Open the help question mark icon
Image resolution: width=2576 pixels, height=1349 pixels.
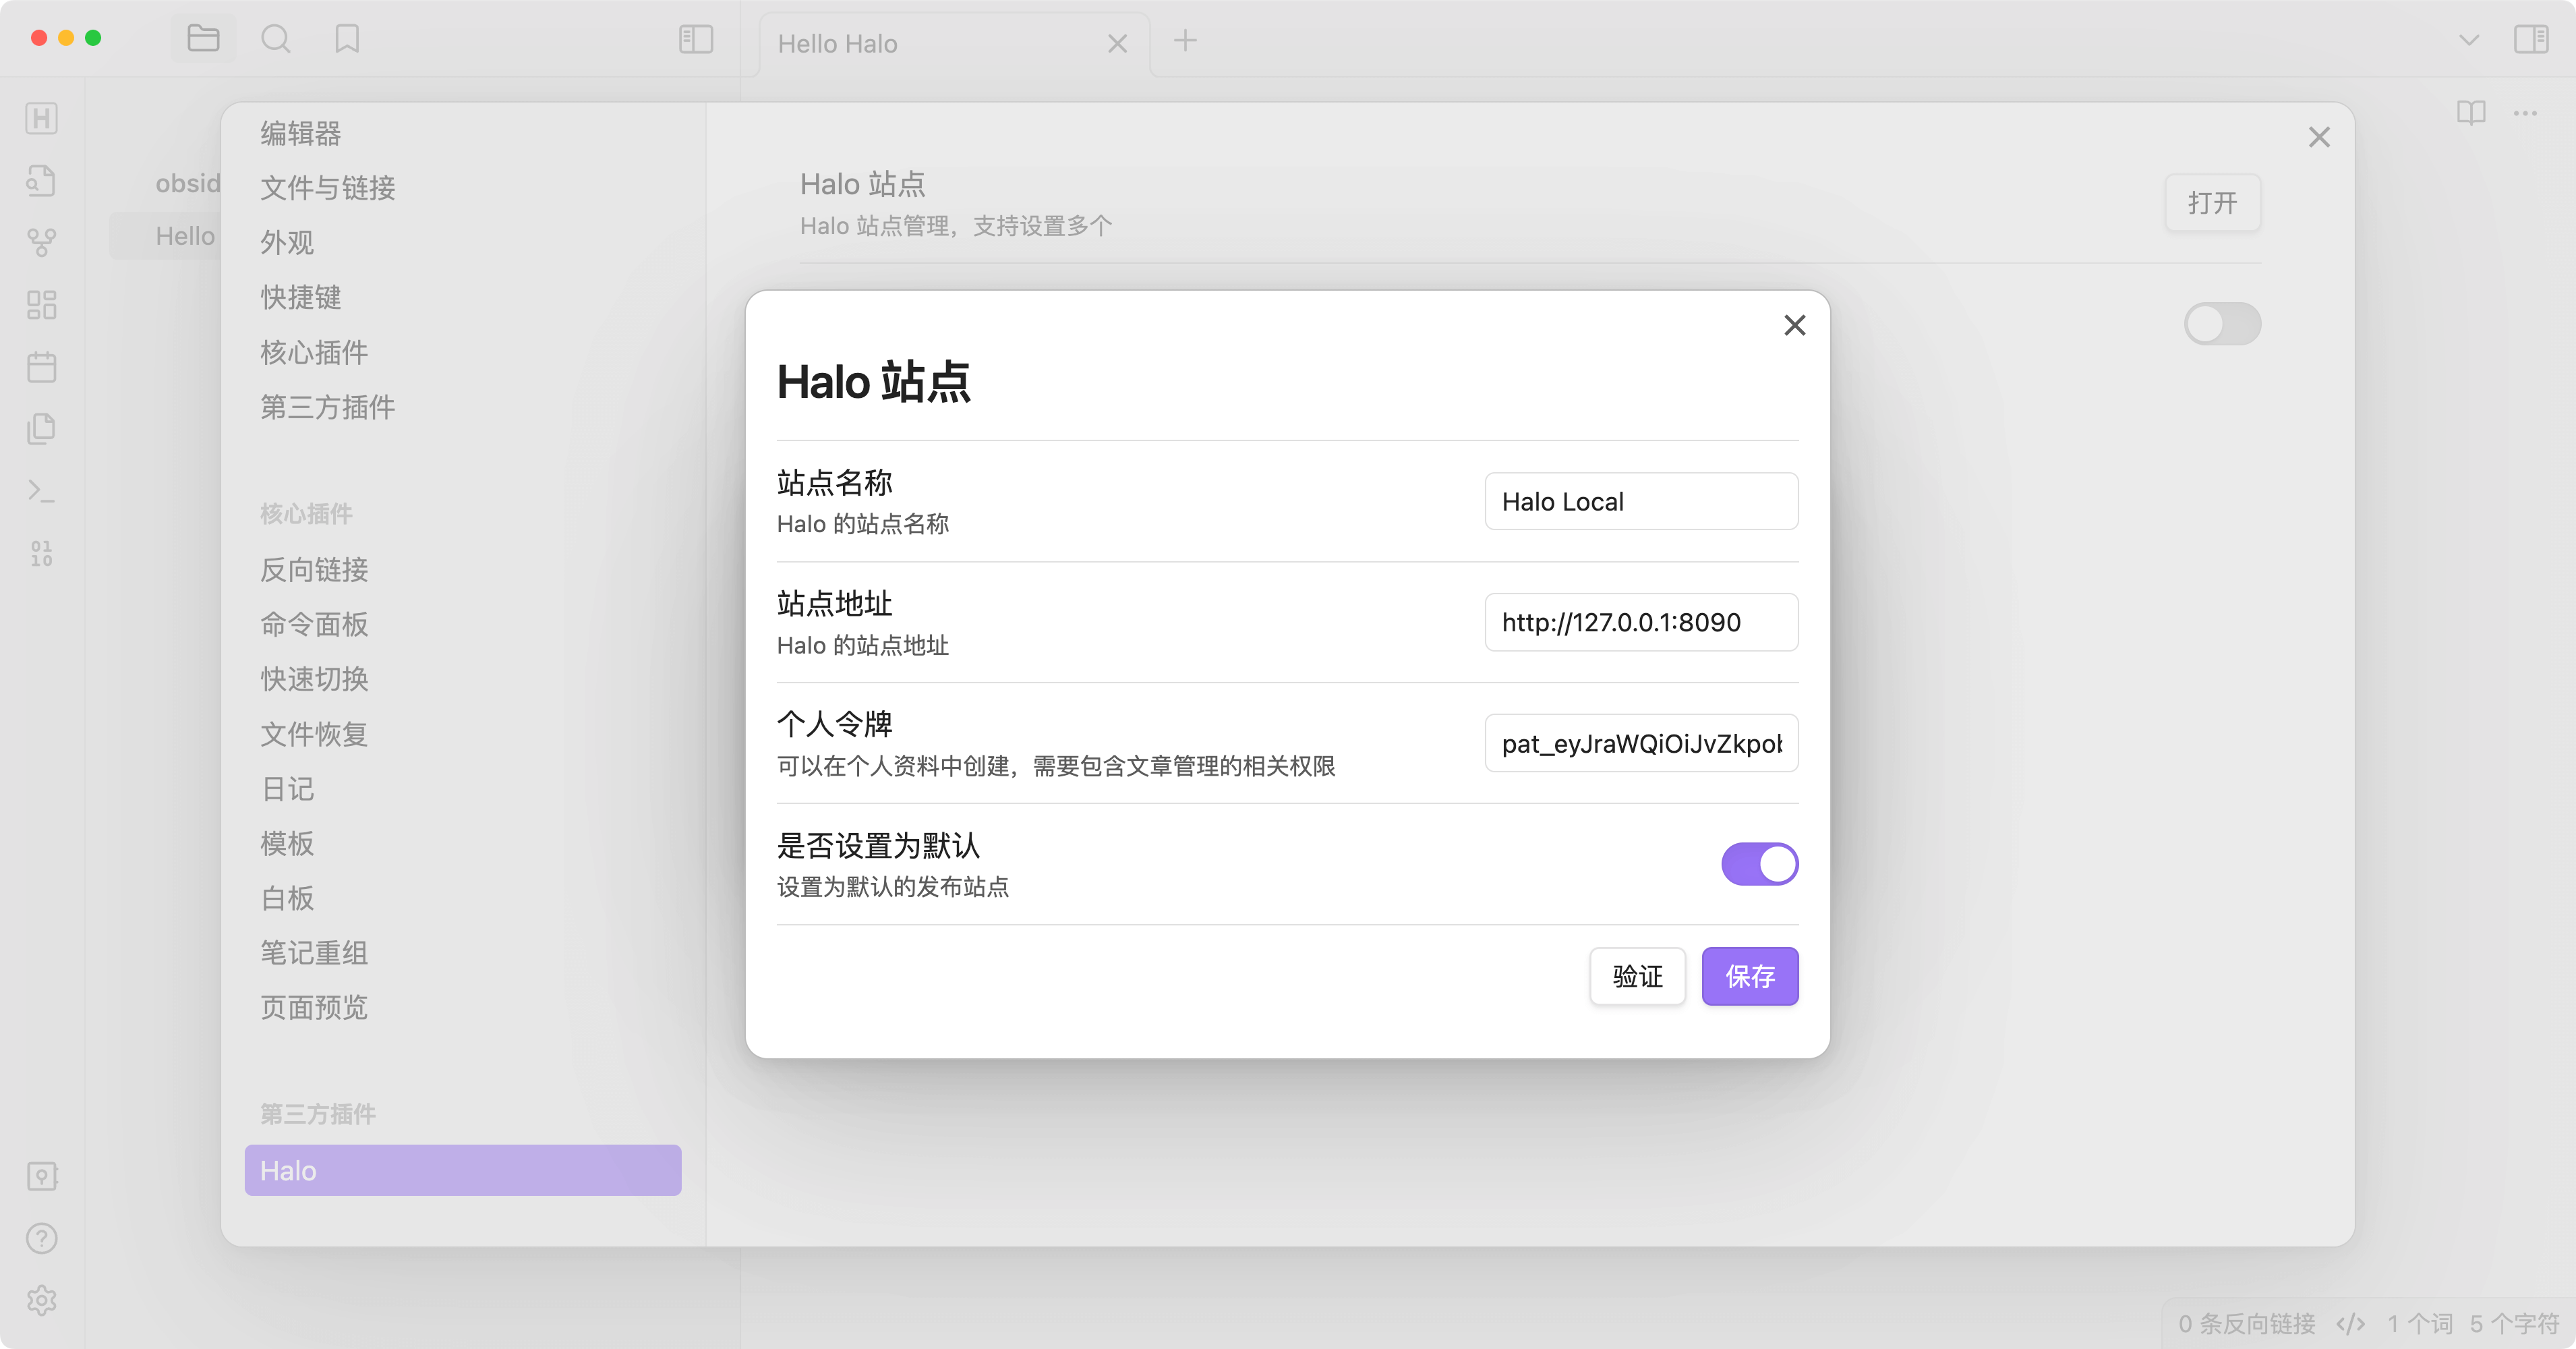41,1238
